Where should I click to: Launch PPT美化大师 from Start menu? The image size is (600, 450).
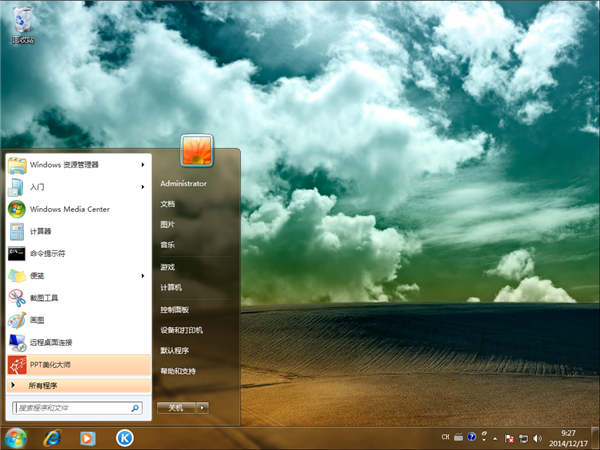pyautogui.click(x=50, y=364)
